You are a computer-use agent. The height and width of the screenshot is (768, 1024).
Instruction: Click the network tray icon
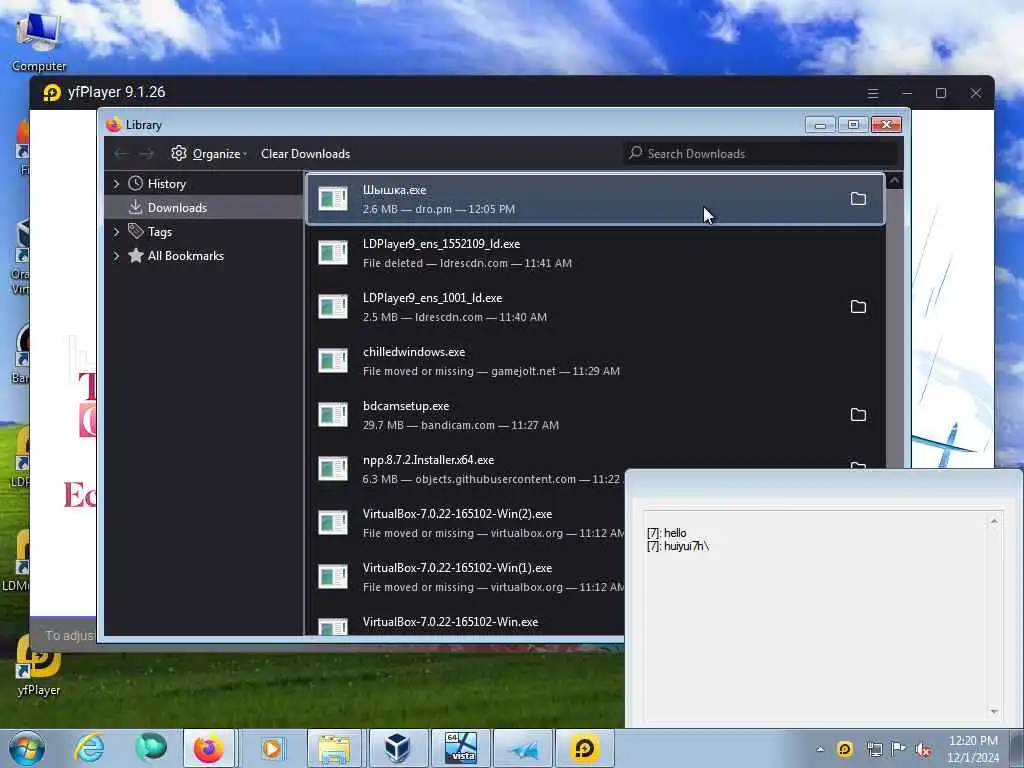[x=874, y=749]
